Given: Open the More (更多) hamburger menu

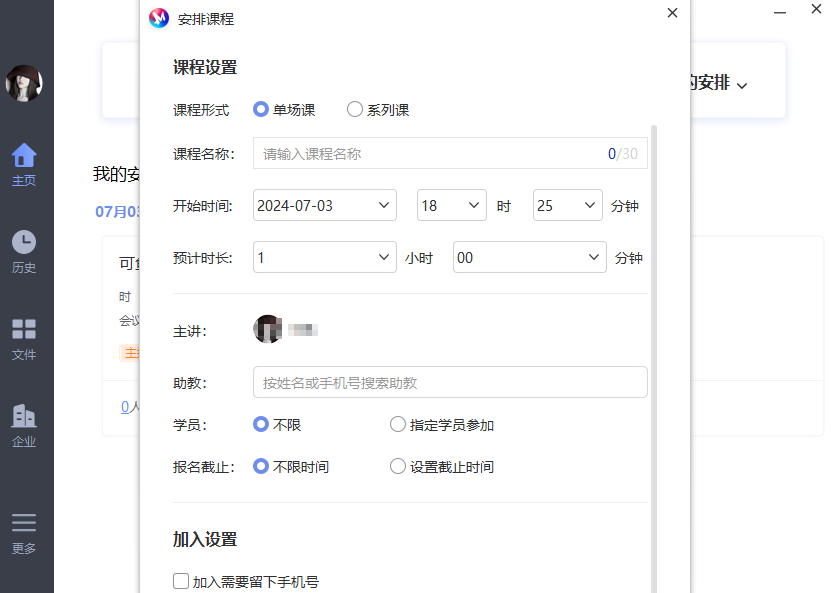Looking at the screenshot, I should click(x=24, y=525).
